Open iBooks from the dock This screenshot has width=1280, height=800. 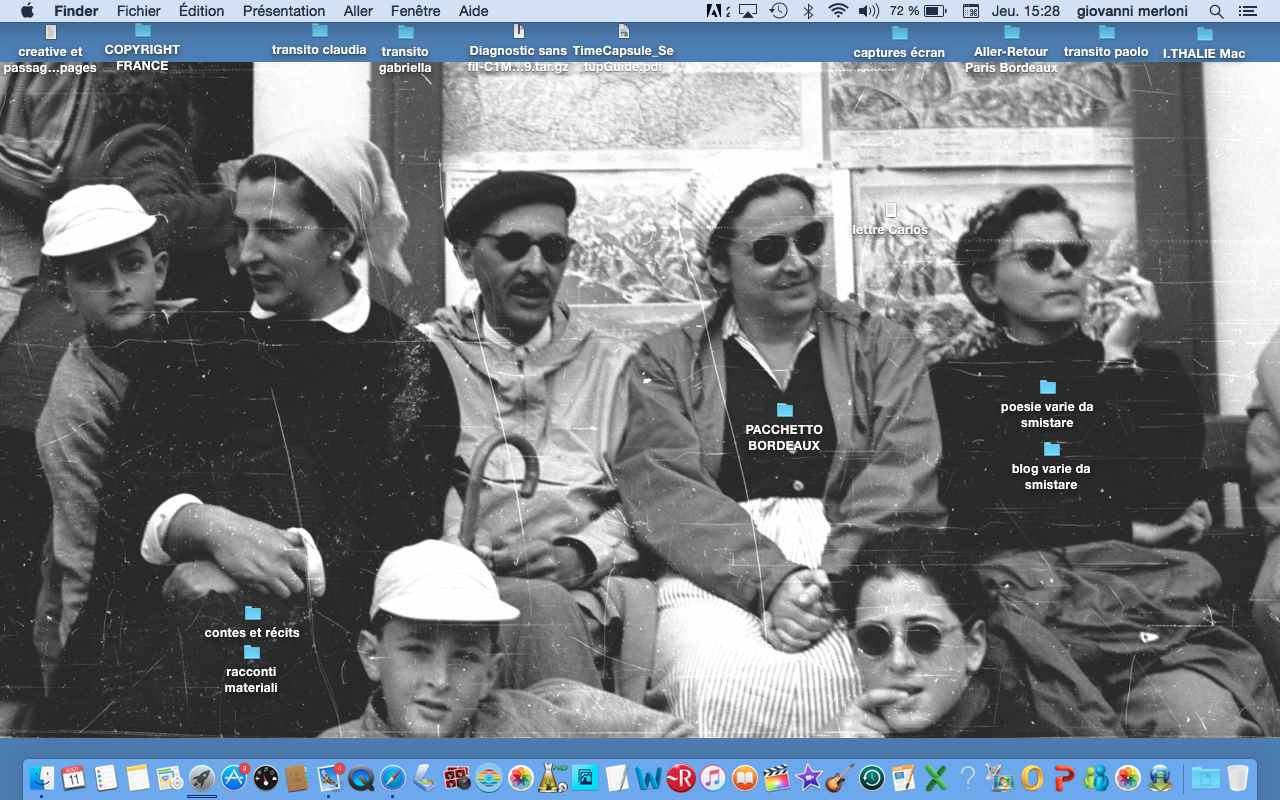[x=745, y=778]
